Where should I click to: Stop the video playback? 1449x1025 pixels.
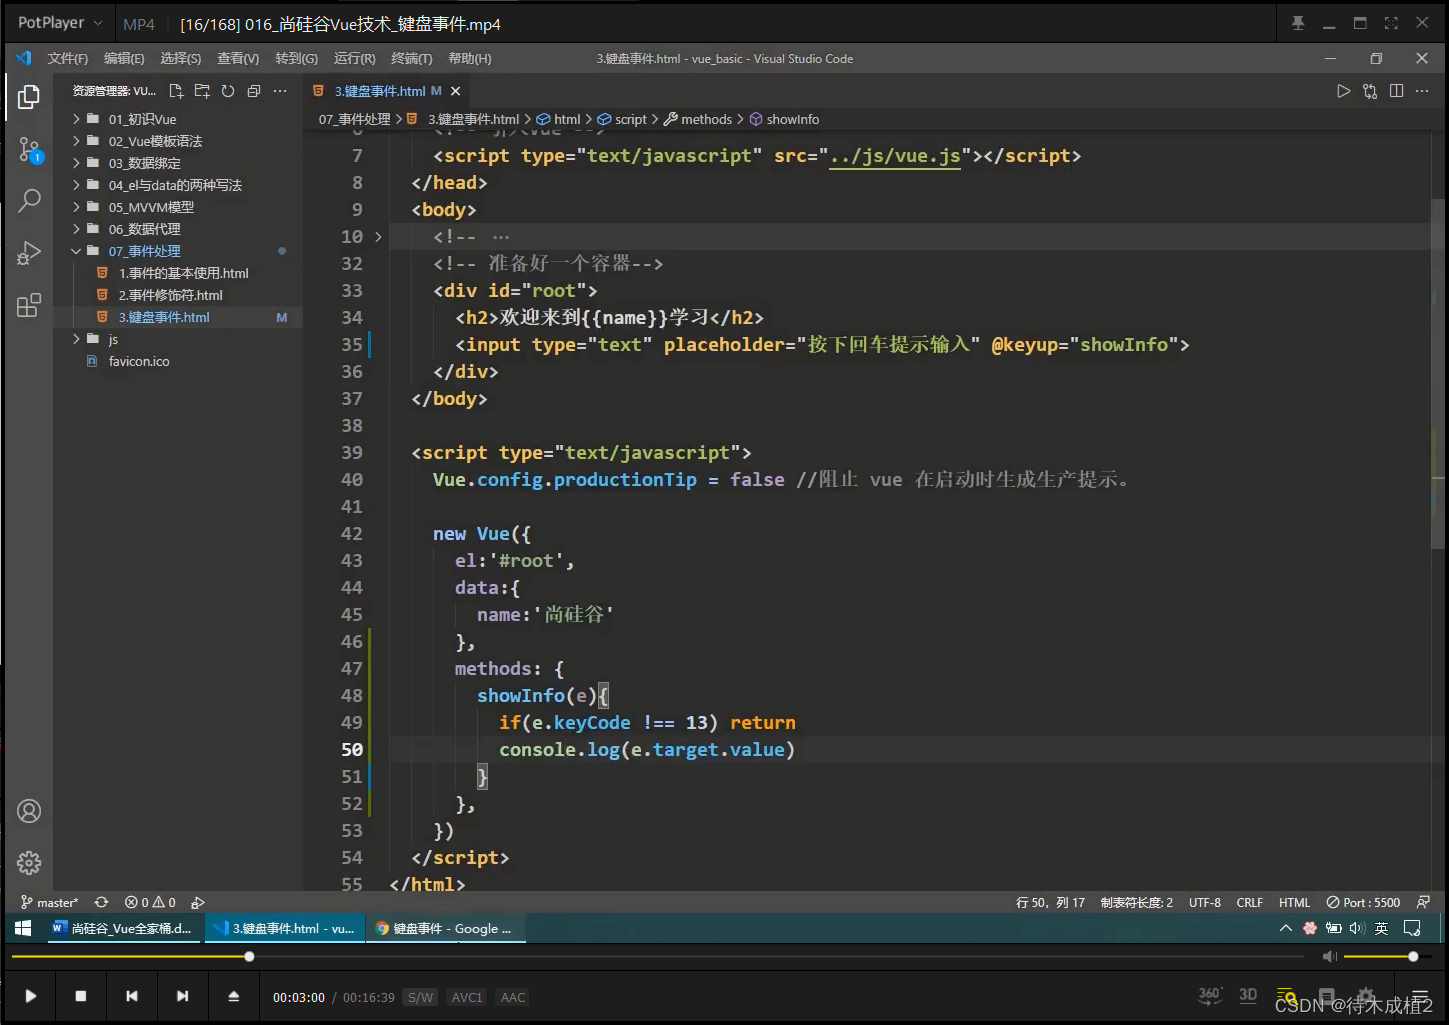coord(81,996)
